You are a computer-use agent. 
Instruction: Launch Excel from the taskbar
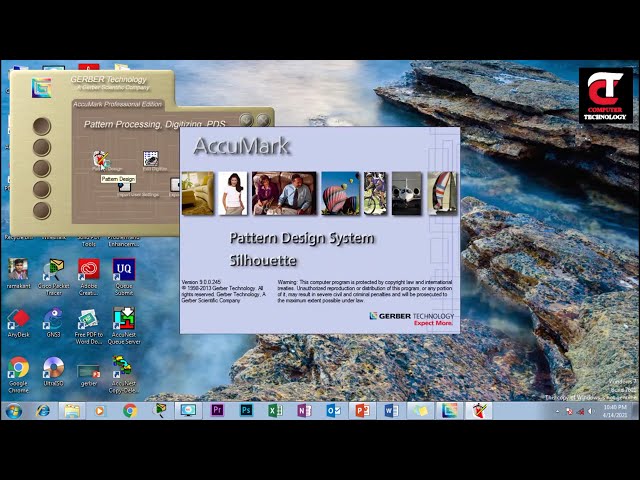[275, 410]
